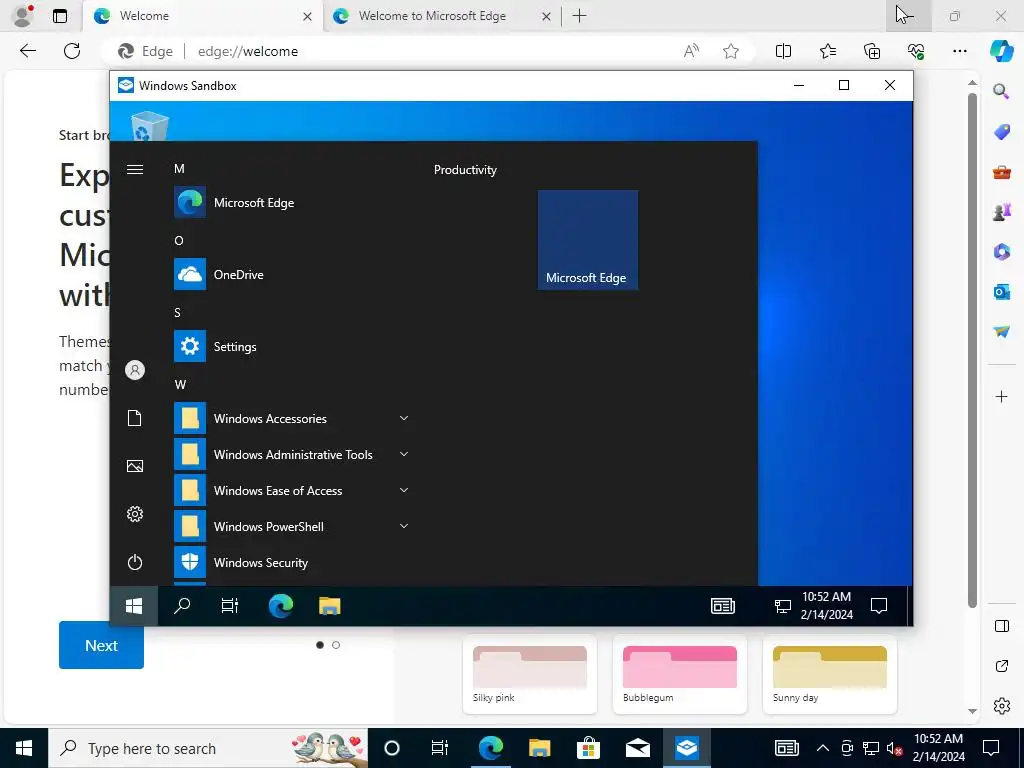This screenshot has width=1024, height=768.
Task: Expand Windows Administrative Tools folder
Action: pos(293,455)
